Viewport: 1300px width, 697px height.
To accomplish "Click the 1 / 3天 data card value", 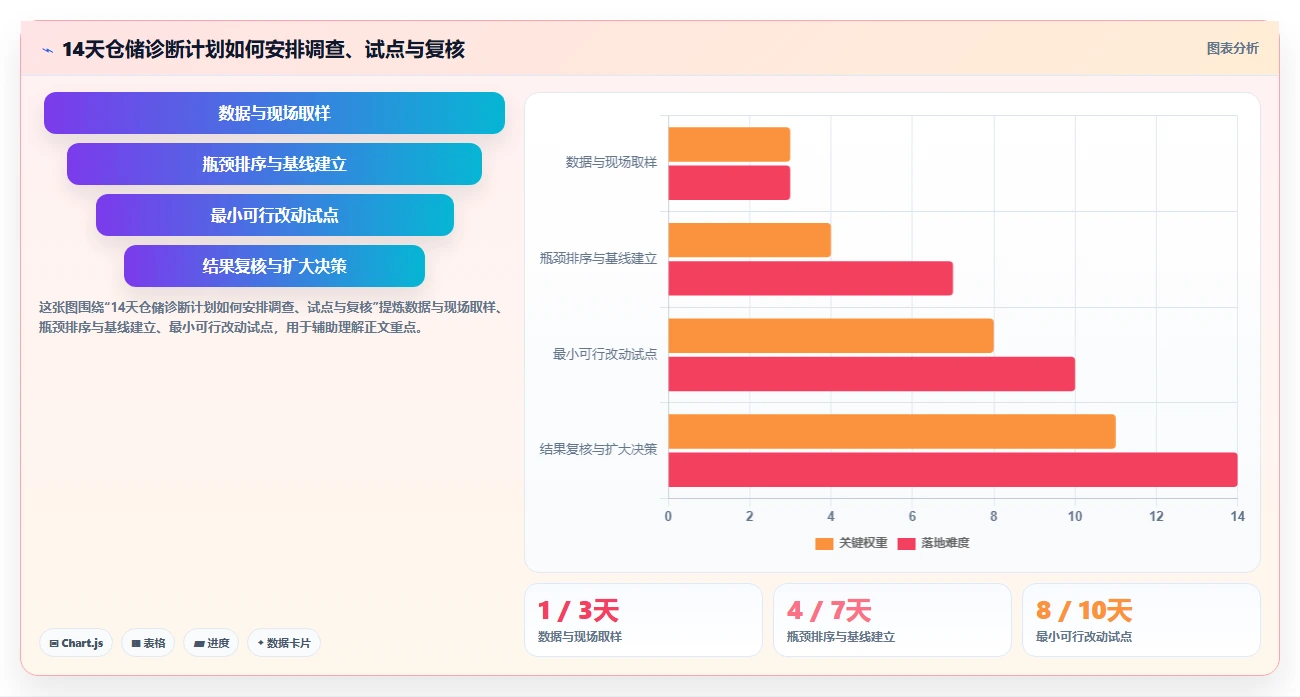I will [578, 610].
